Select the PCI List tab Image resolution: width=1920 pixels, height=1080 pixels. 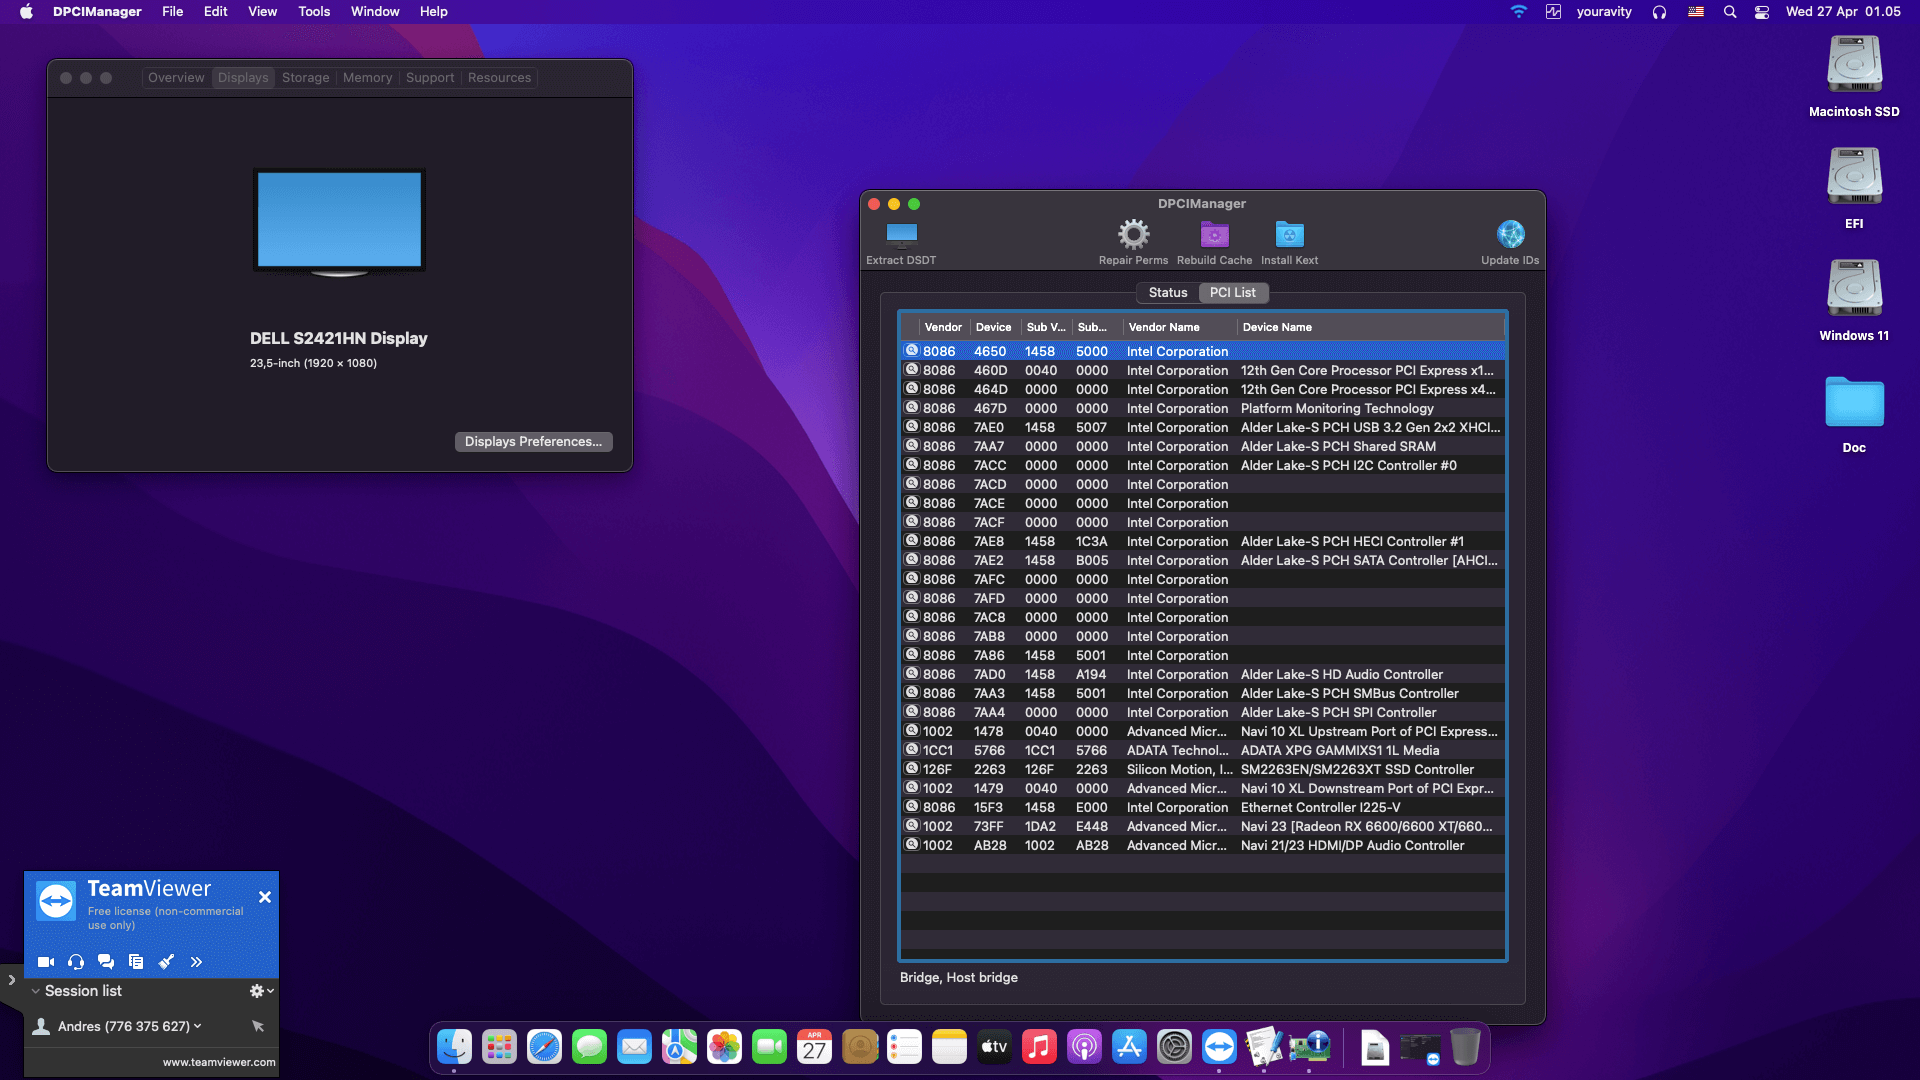point(1232,293)
